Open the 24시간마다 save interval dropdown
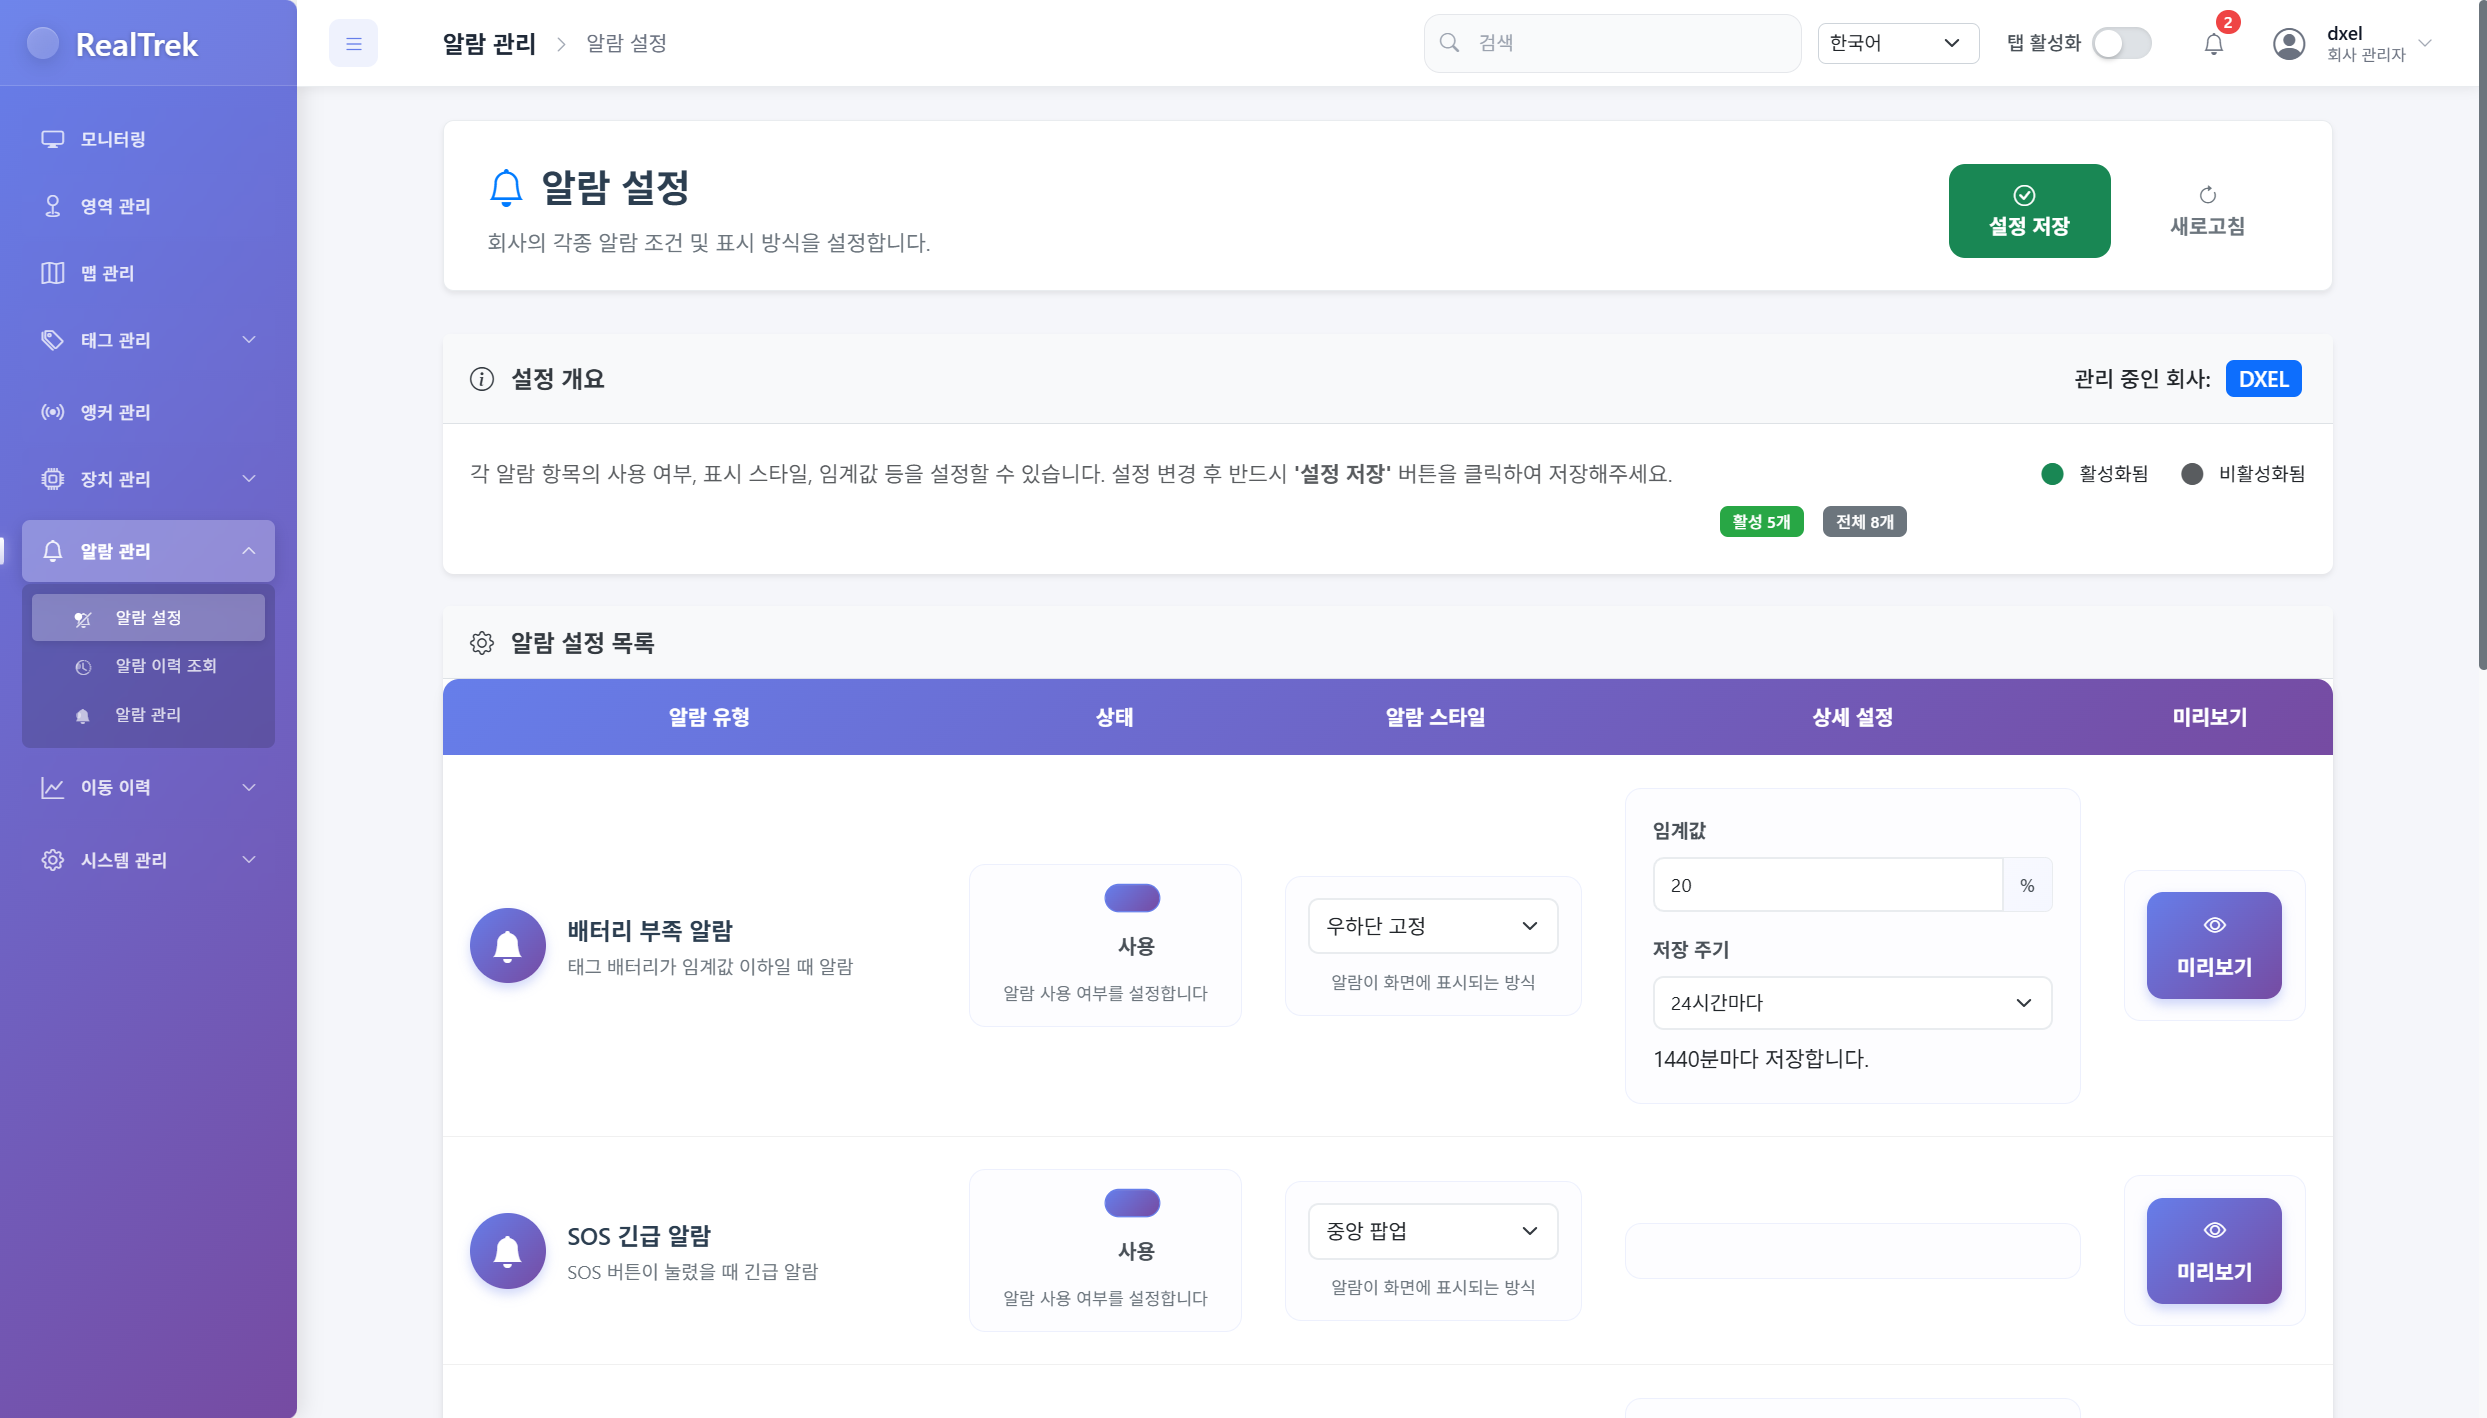 (1851, 1003)
